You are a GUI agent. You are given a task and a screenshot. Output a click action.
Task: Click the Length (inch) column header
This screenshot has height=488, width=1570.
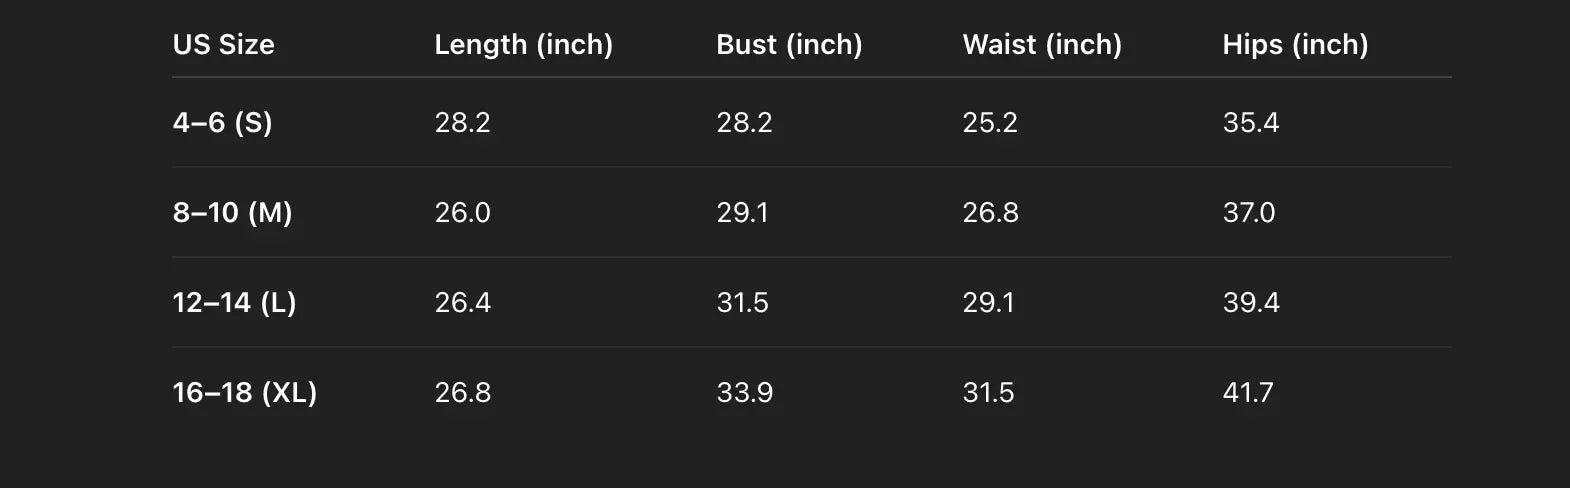pos(523,45)
